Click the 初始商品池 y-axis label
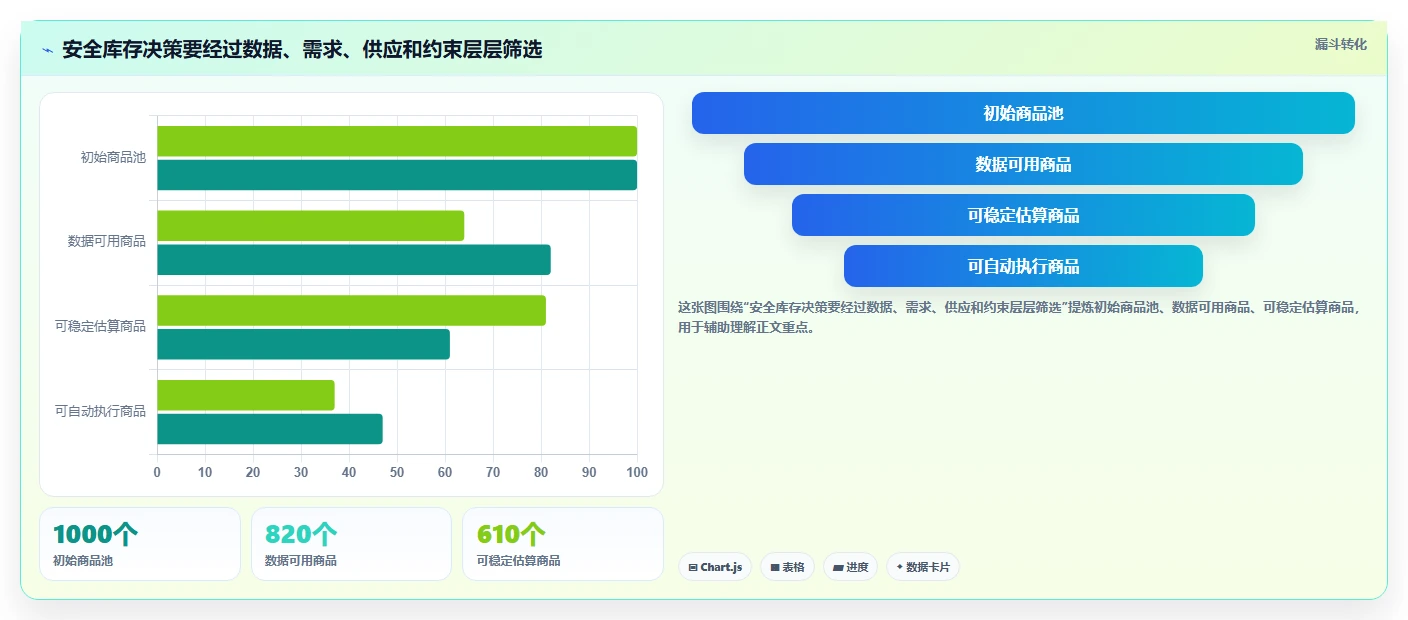Image resolution: width=1408 pixels, height=620 pixels. click(113, 157)
